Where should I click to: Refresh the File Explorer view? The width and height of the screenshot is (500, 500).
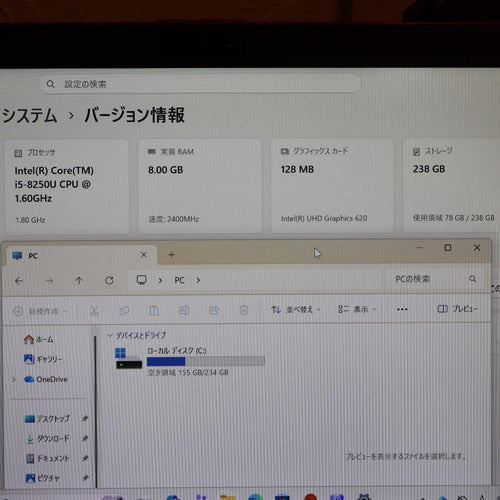pos(109,280)
